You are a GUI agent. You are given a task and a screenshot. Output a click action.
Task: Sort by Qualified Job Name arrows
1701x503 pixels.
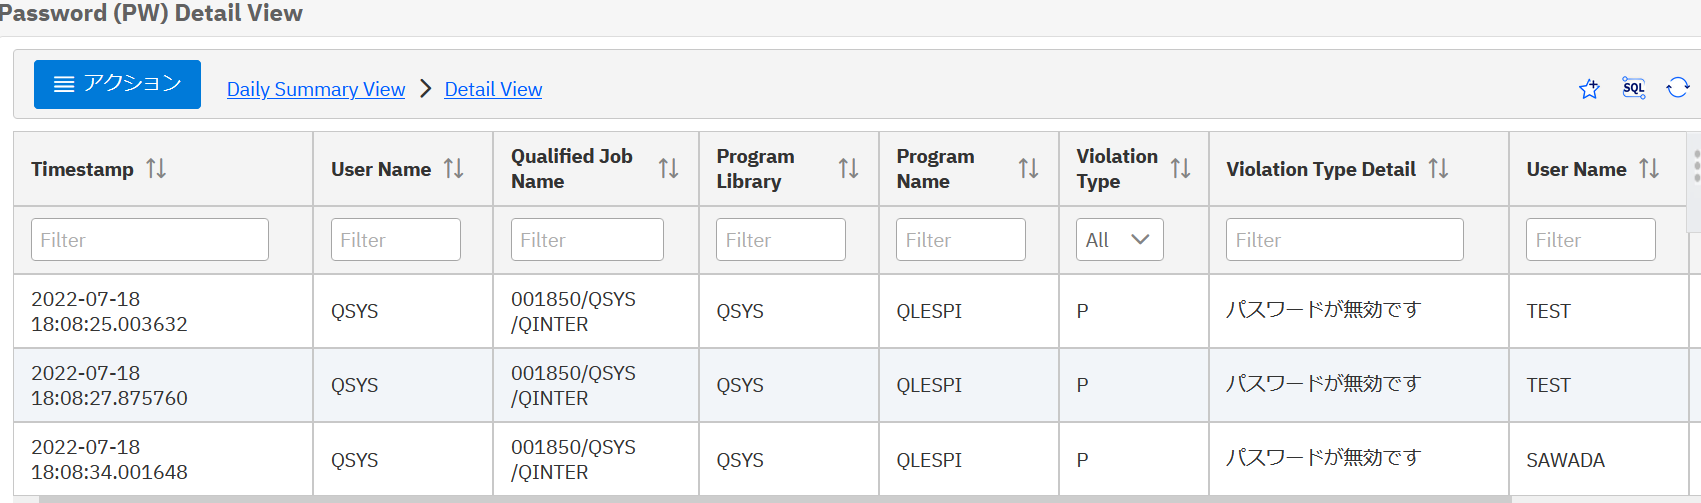(668, 168)
